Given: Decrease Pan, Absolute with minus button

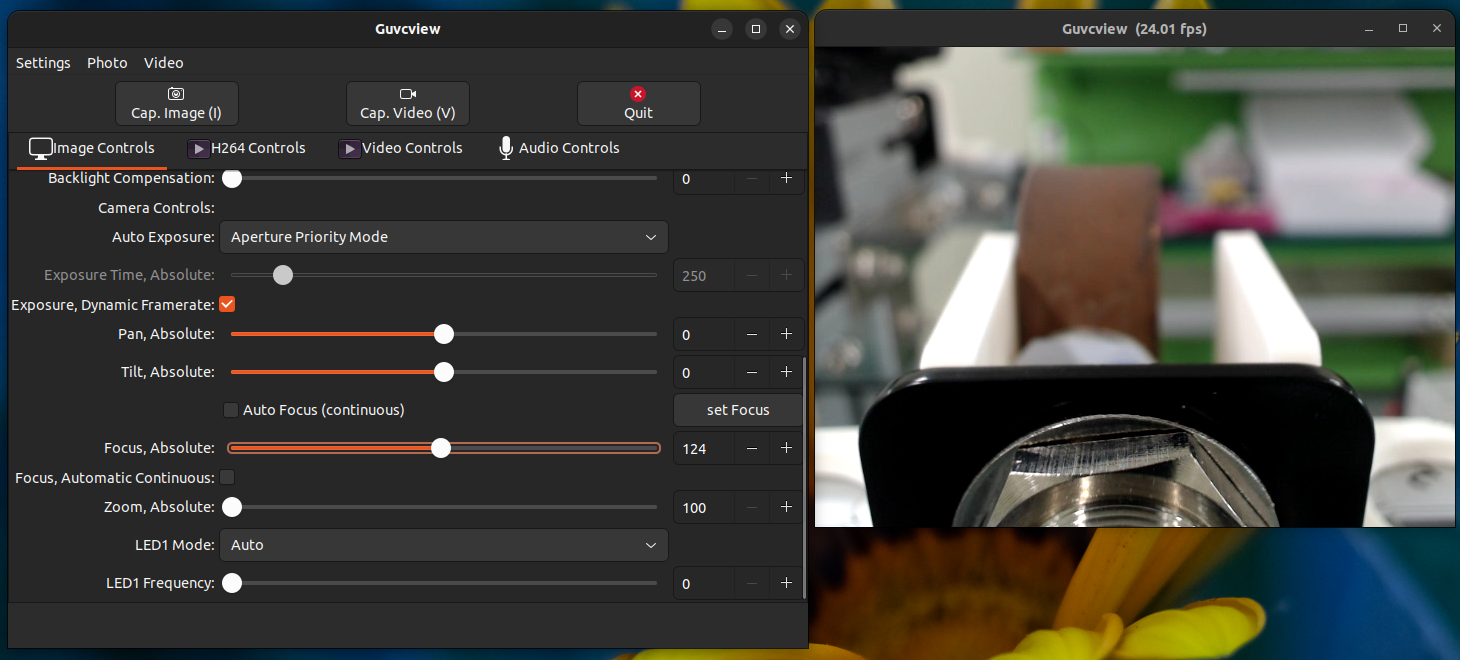Looking at the screenshot, I should tap(752, 334).
